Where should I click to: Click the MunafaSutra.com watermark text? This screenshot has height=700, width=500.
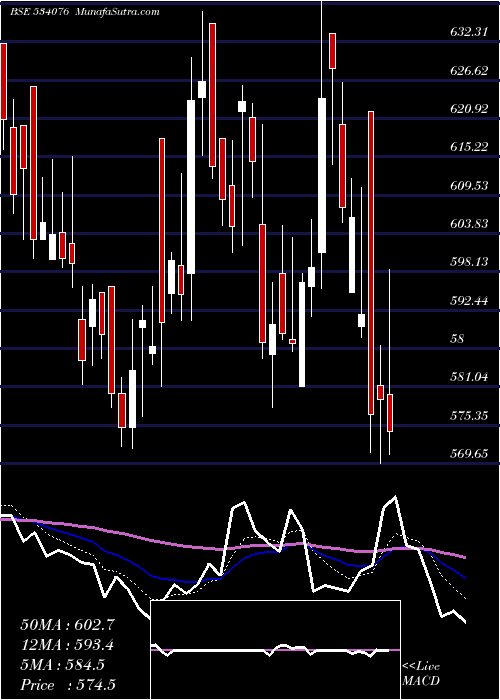(118, 12)
